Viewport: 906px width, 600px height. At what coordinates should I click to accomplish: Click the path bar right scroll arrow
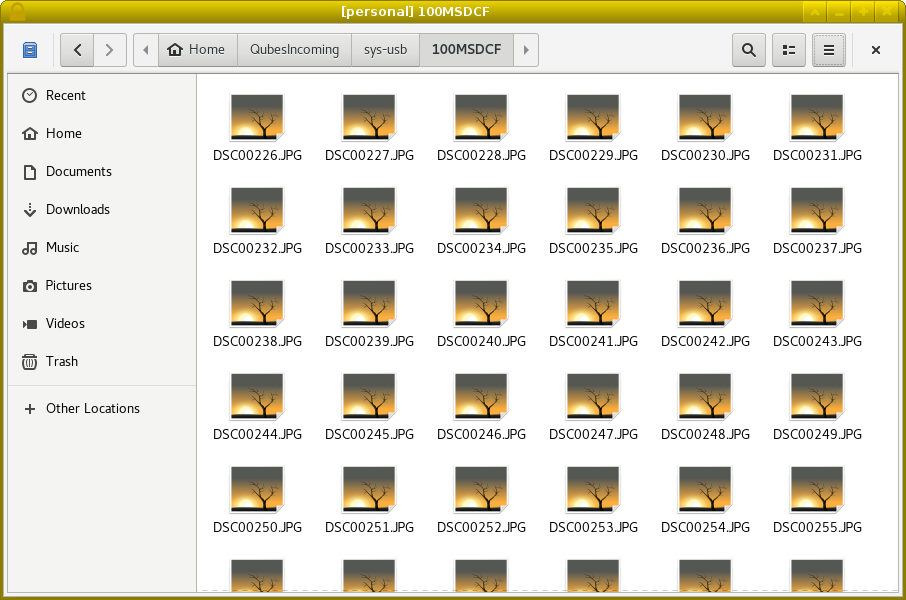point(526,50)
